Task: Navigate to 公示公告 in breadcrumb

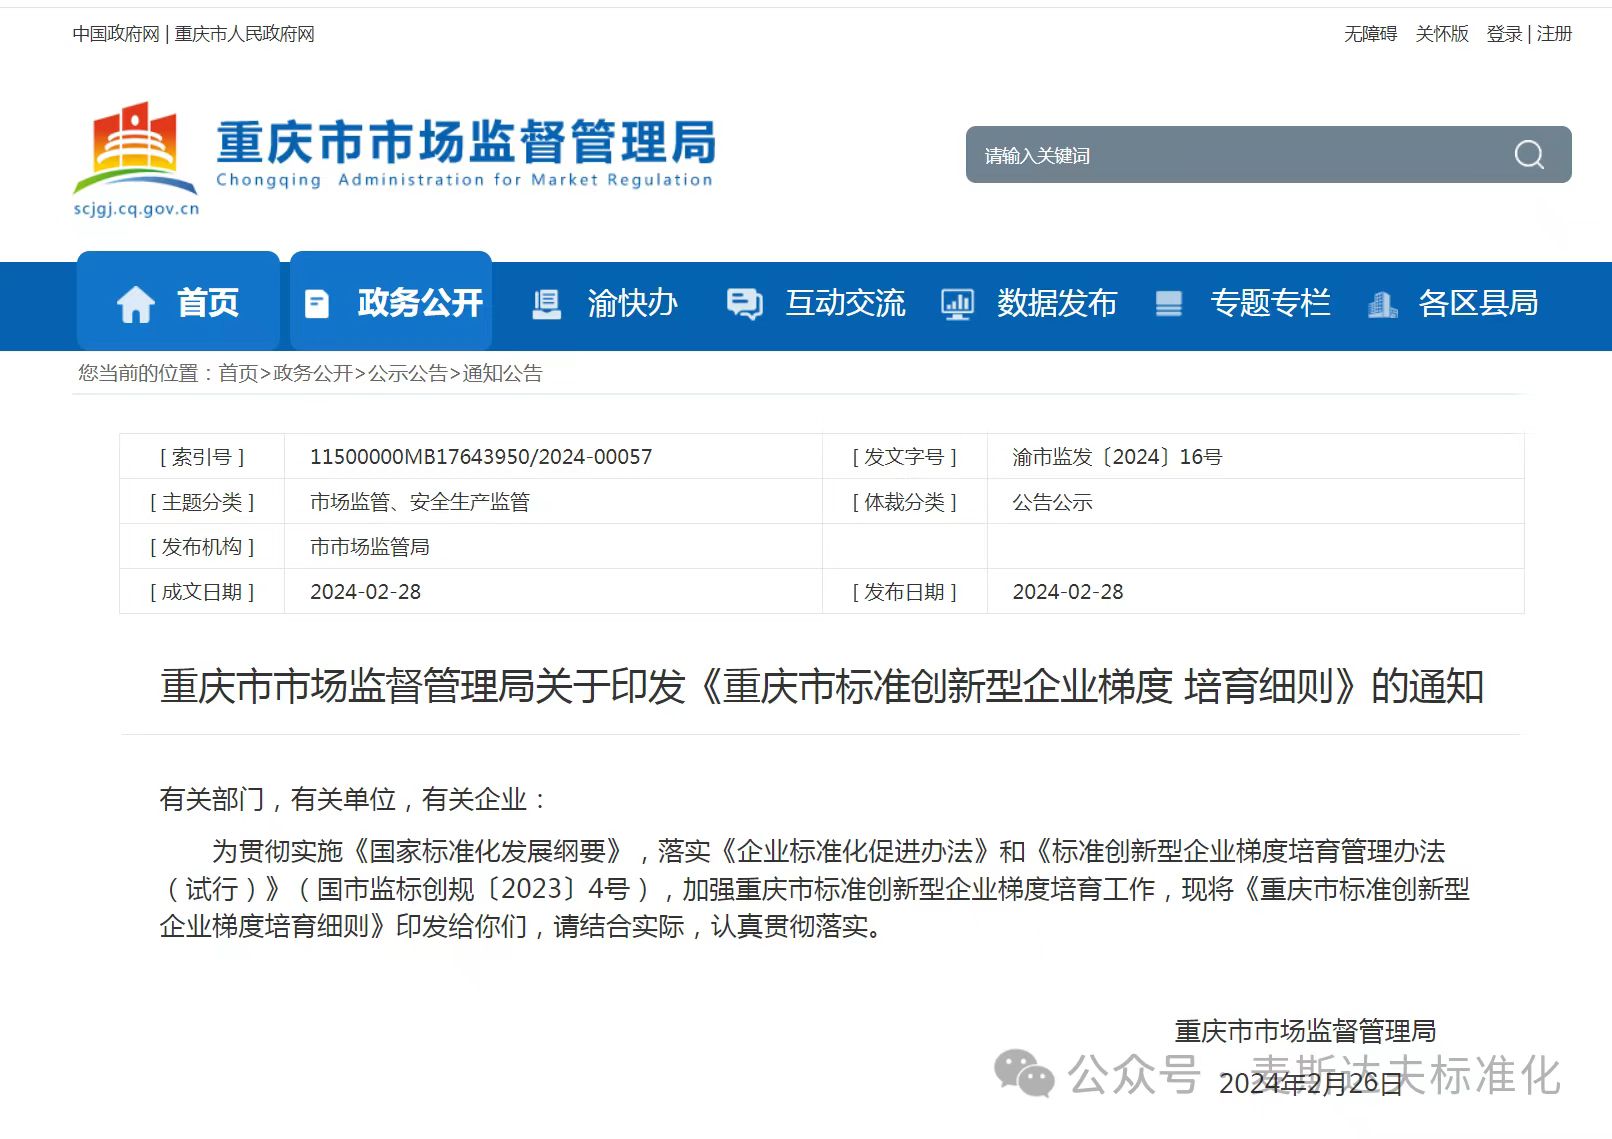Action: pyautogui.click(x=407, y=374)
